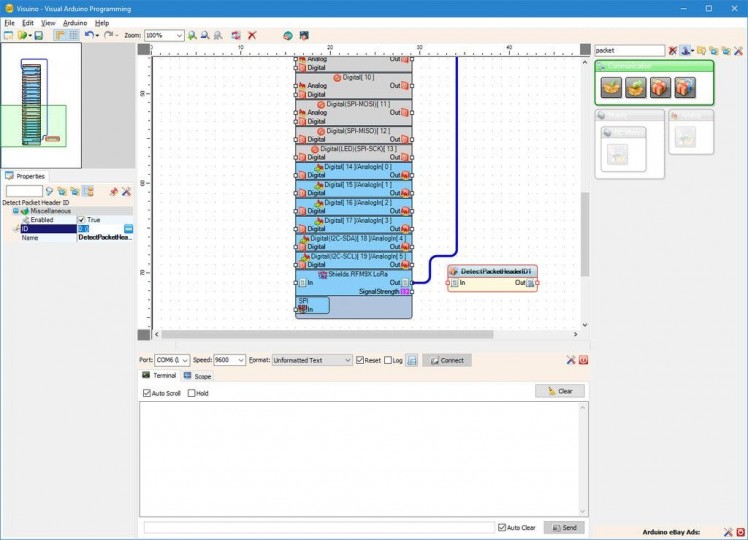
Task: Select the fourth gift-box component in Communication
Action: click(685, 88)
